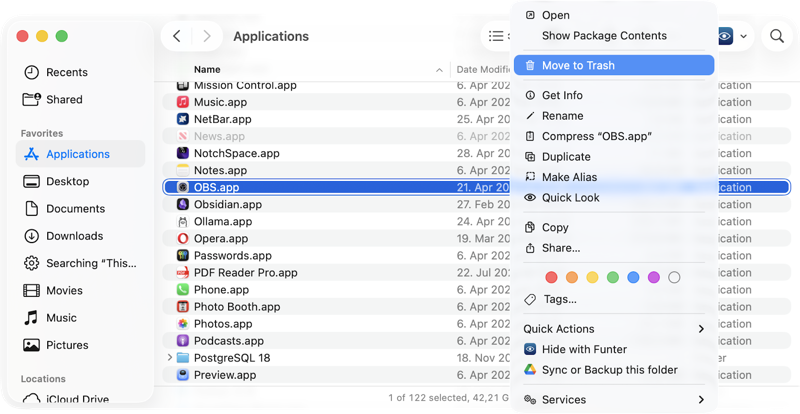Go forward with the right chevron
The width and height of the screenshot is (800, 414).
207,36
